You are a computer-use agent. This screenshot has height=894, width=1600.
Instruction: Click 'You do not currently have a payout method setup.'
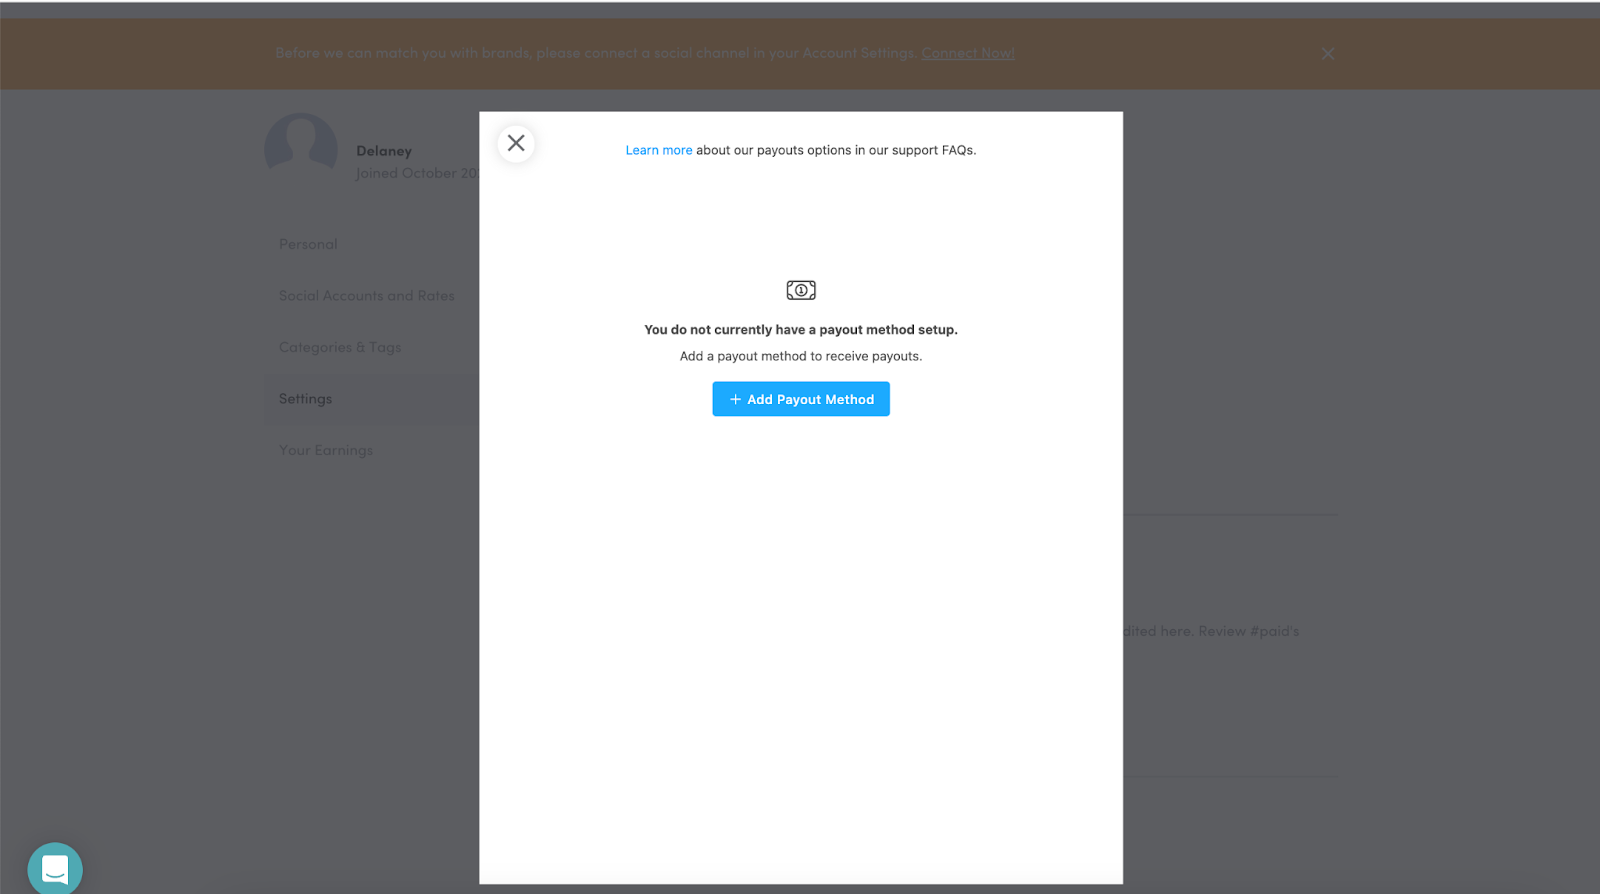(x=801, y=329)
